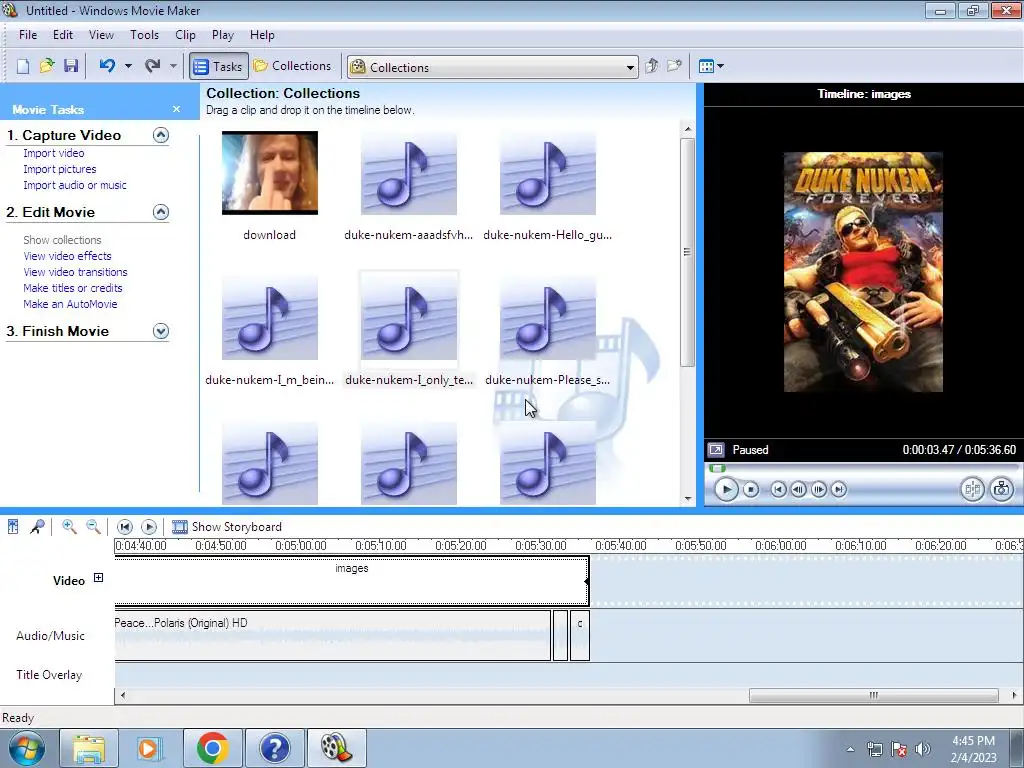1024x768 pixels.
Task: Click the Split Clip icon
Action: [x=972, y=489]
